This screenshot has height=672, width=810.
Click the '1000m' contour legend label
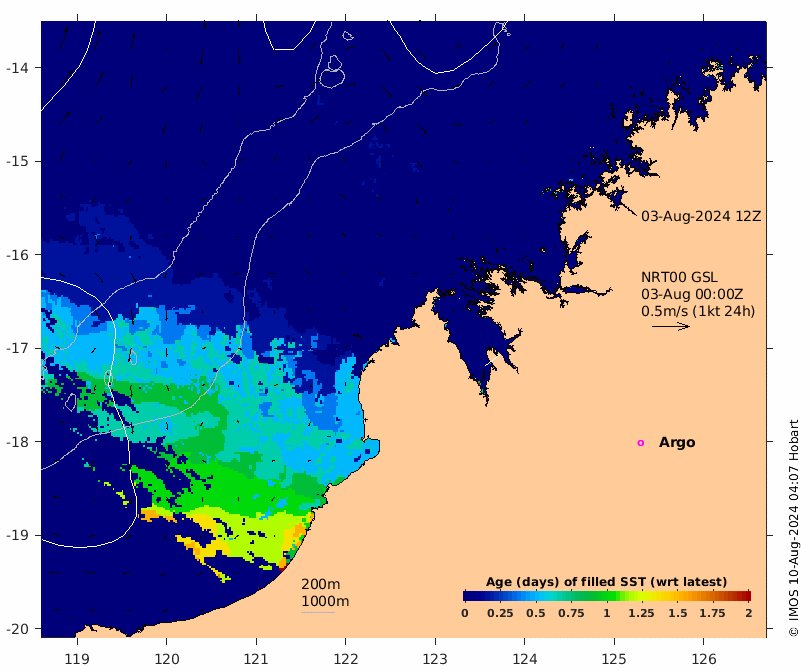click(325, 601)
